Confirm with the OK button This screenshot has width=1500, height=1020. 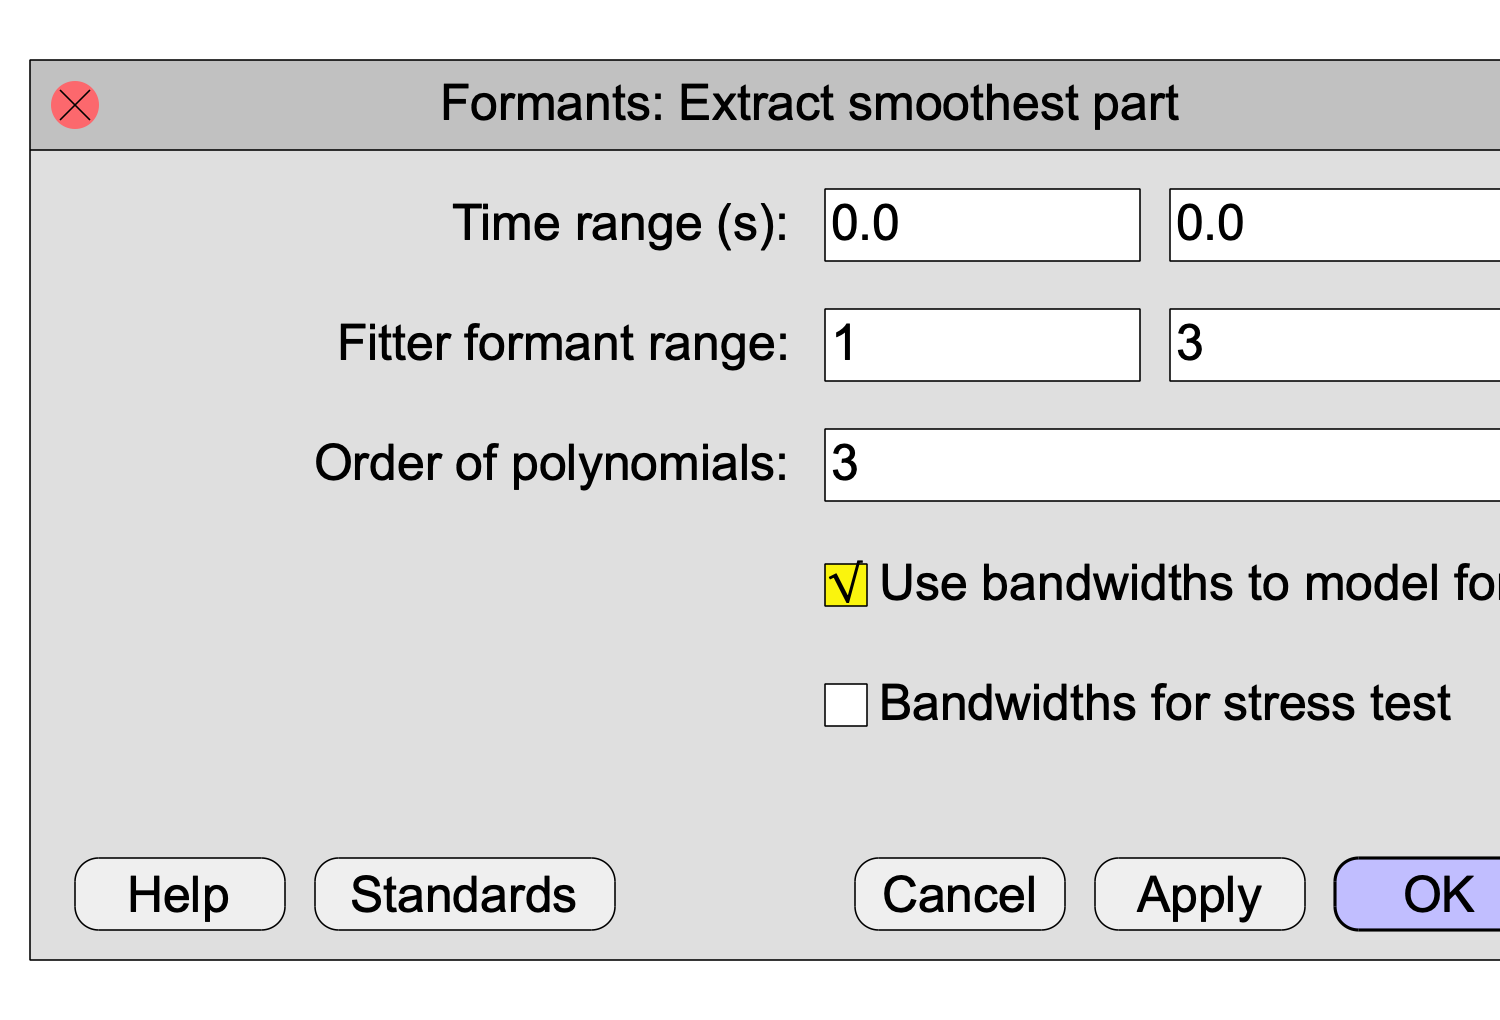point(1418,894)
